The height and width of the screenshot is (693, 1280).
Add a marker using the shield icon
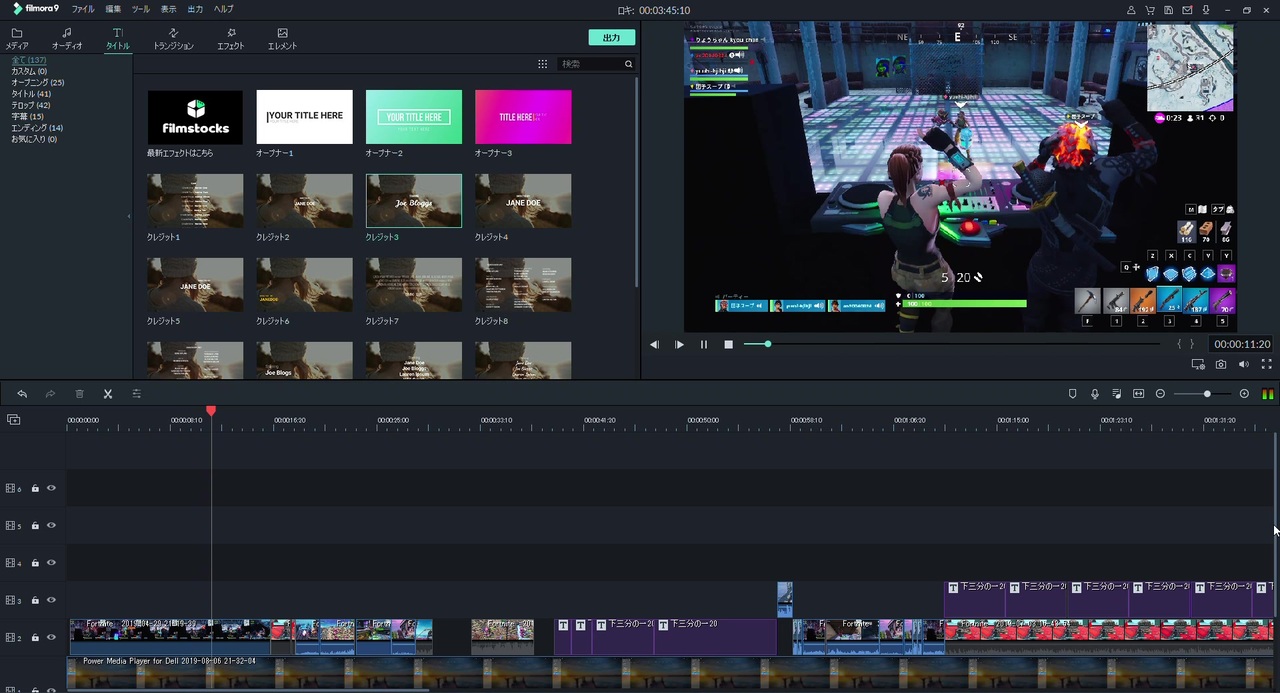point(1073,394)
